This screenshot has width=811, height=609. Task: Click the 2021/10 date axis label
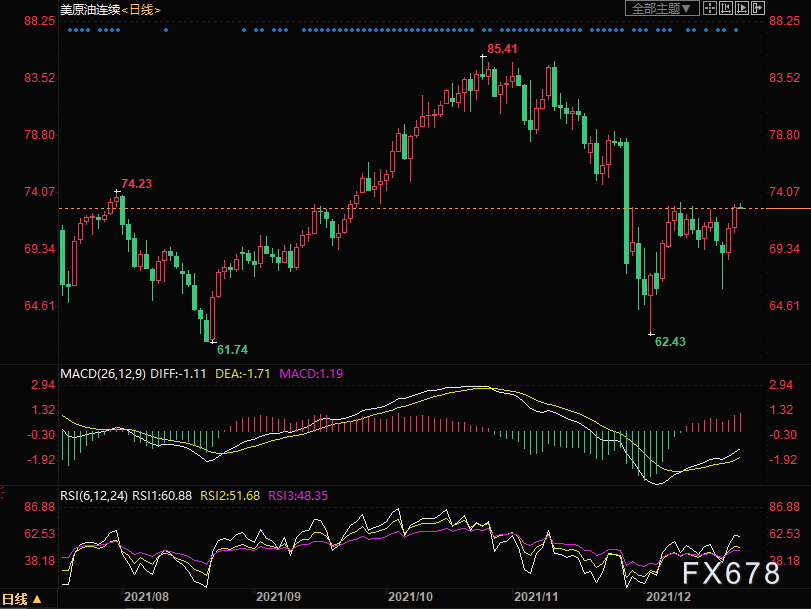410,597
